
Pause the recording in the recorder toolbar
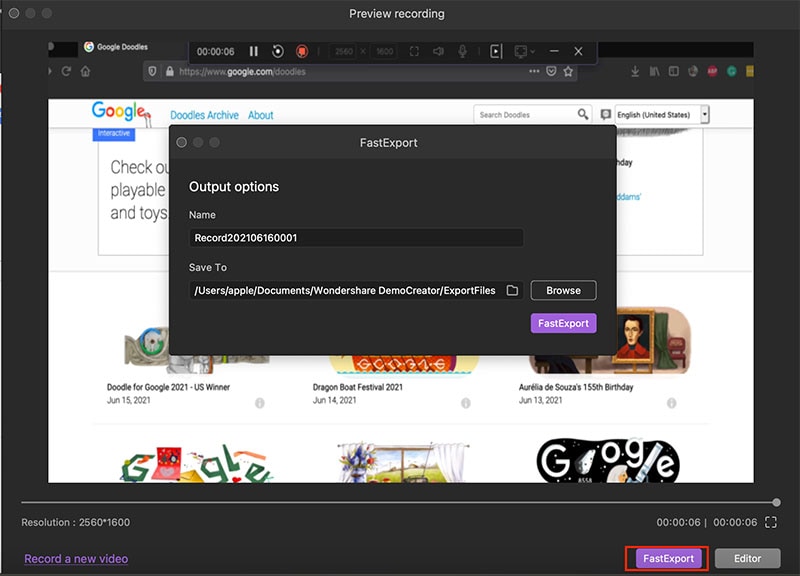click(254, 51)
